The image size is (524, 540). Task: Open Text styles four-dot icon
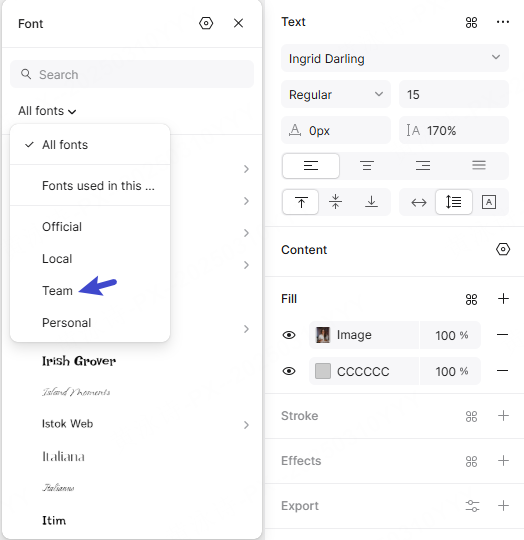[x=471, y=22]
